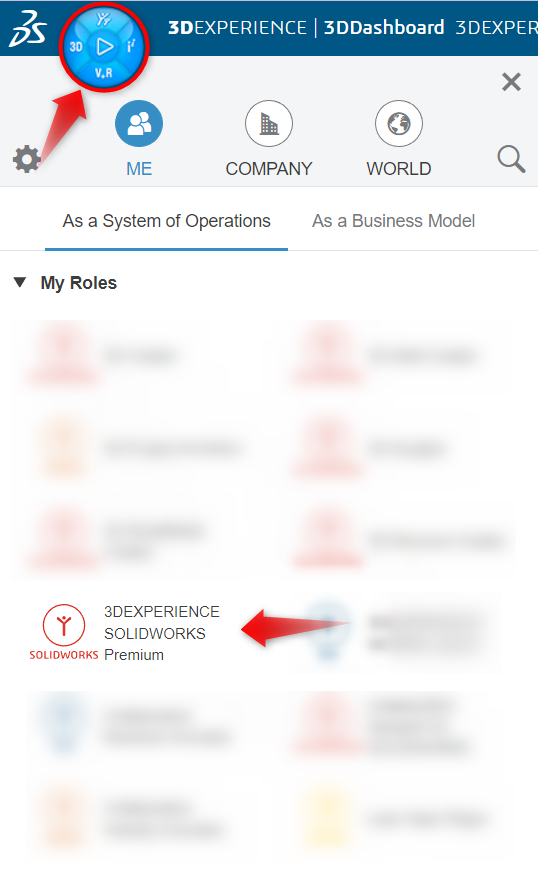The width and height of the screenshot is (538, 881).
Task: Select the ME people icon
Action: coord(139,124)
